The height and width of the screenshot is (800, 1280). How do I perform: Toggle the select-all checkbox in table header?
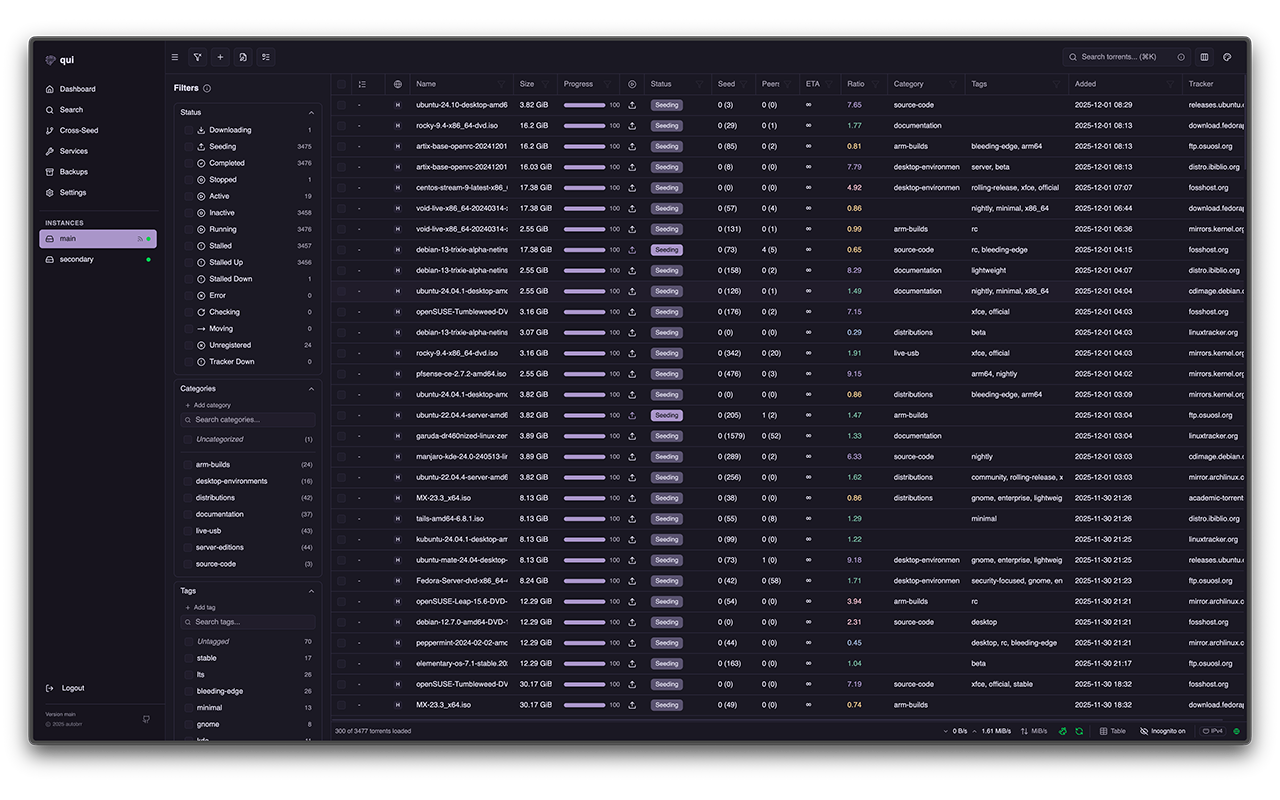coord(341,84)
